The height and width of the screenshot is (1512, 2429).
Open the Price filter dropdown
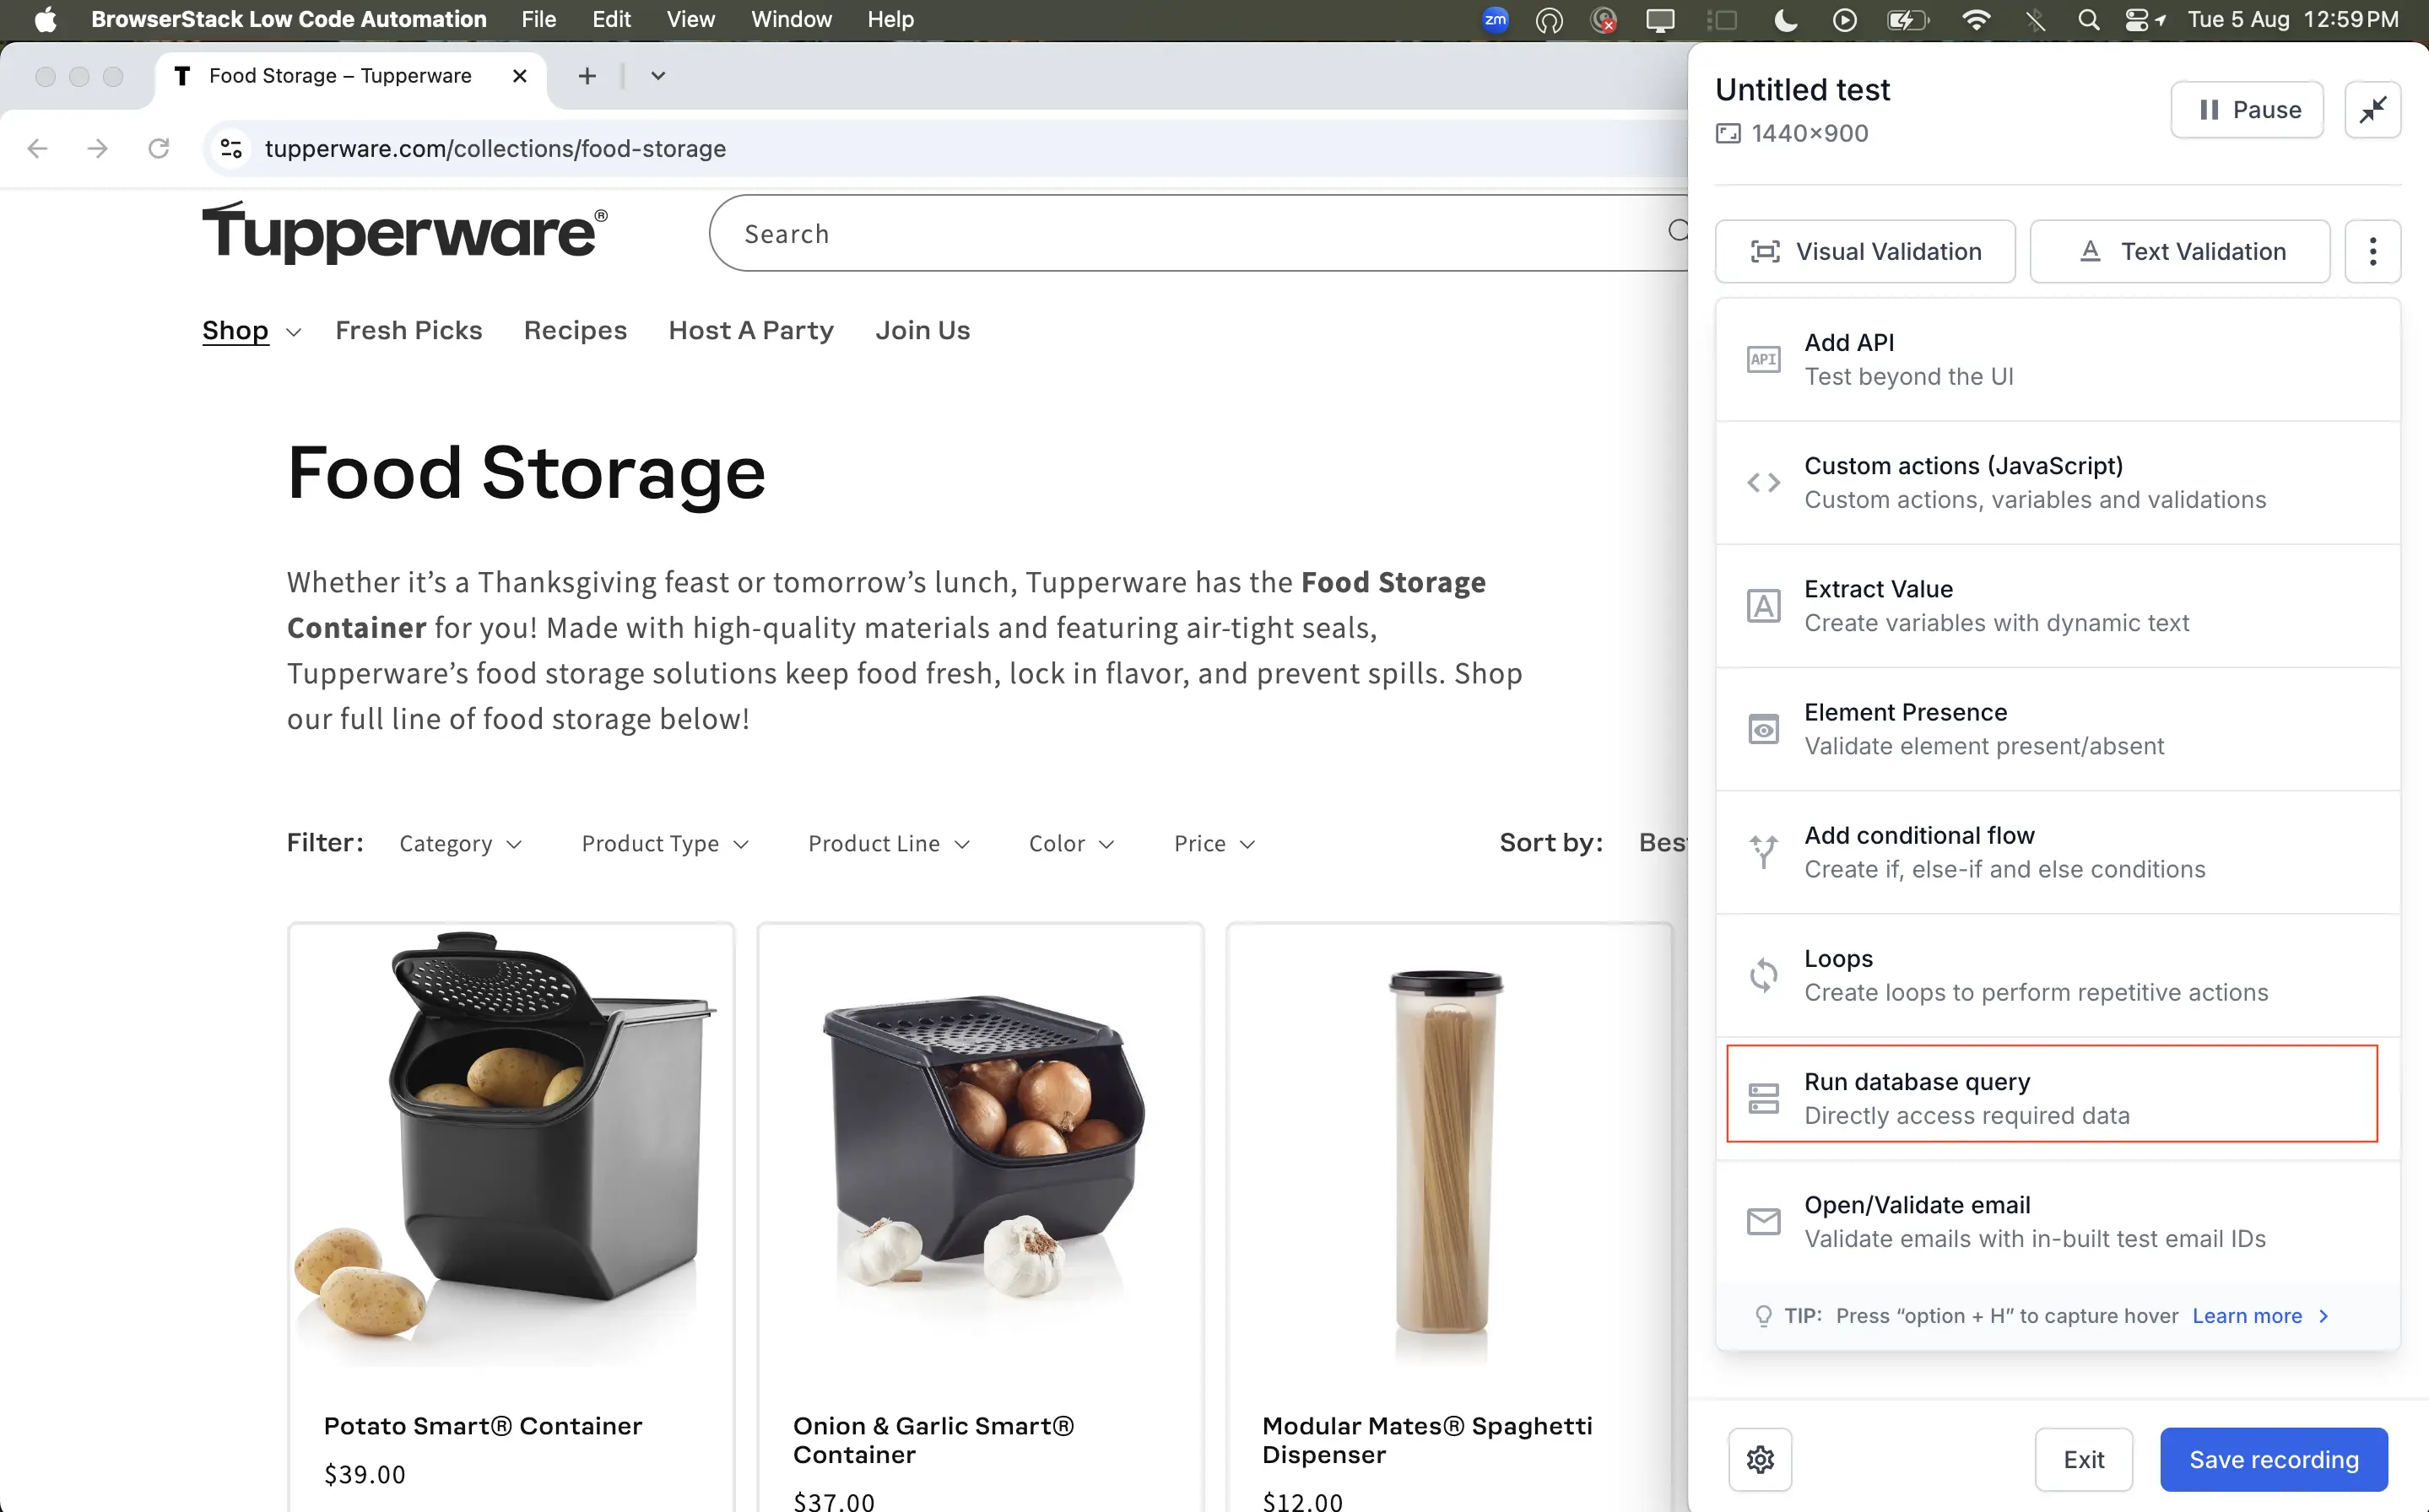[1214, 844]
